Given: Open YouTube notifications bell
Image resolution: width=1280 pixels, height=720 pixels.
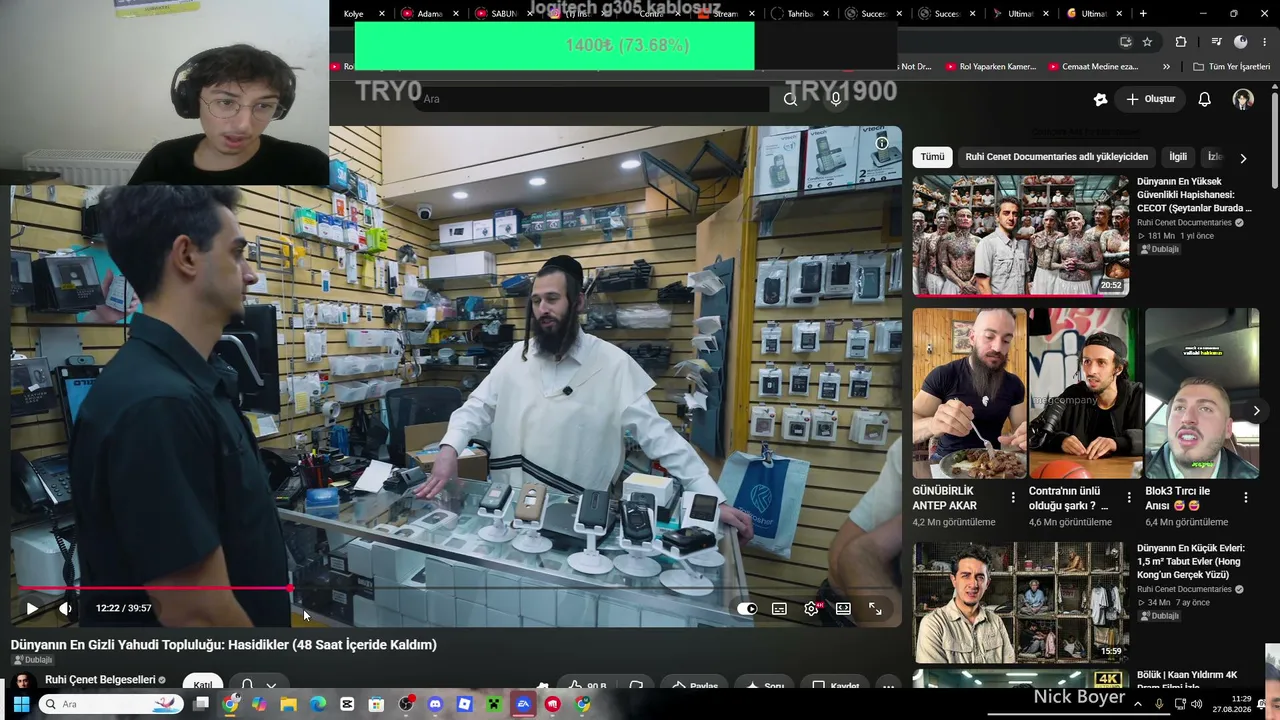Looking at the screenshot, I should click(x=1205, y=99).
